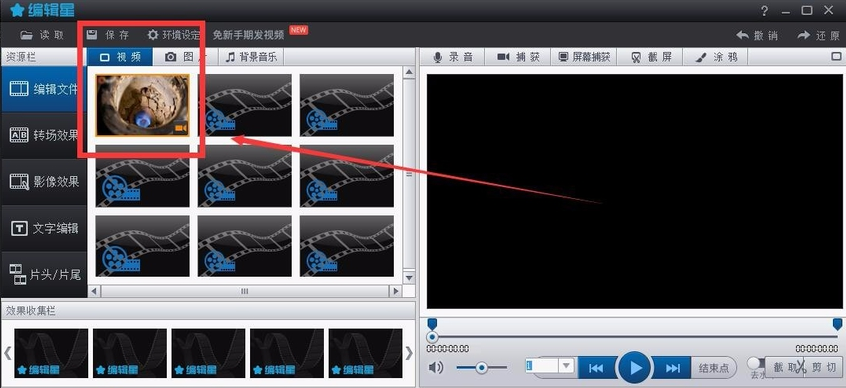The height and width of the screenshot is (388, 846).
Task: Click the volume slider handle
Action: coord(481,367)
